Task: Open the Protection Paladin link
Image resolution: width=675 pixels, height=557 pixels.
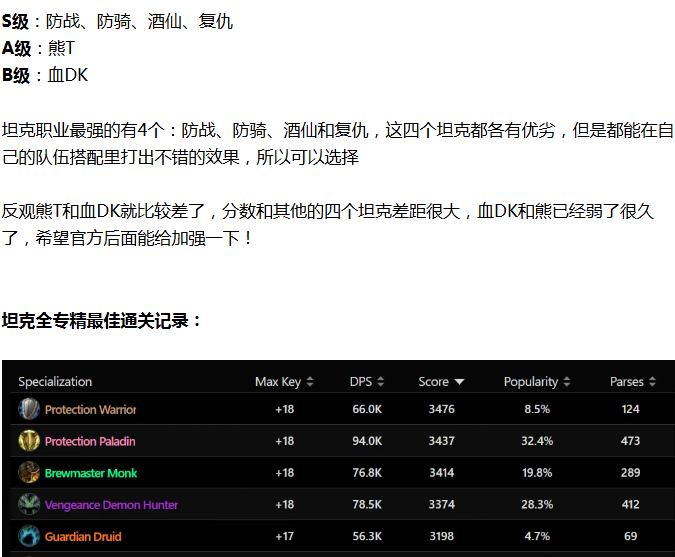Action: tap(90, 441)
